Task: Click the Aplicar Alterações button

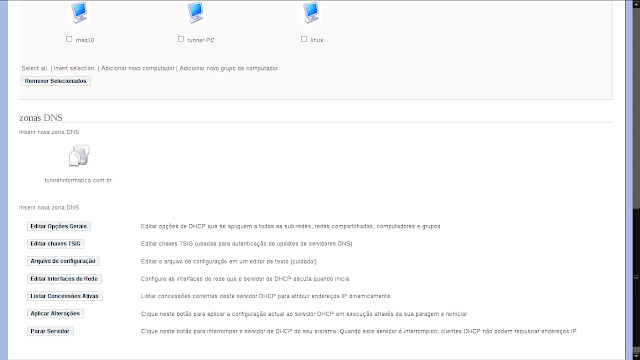Action: (x=55, y=313)
